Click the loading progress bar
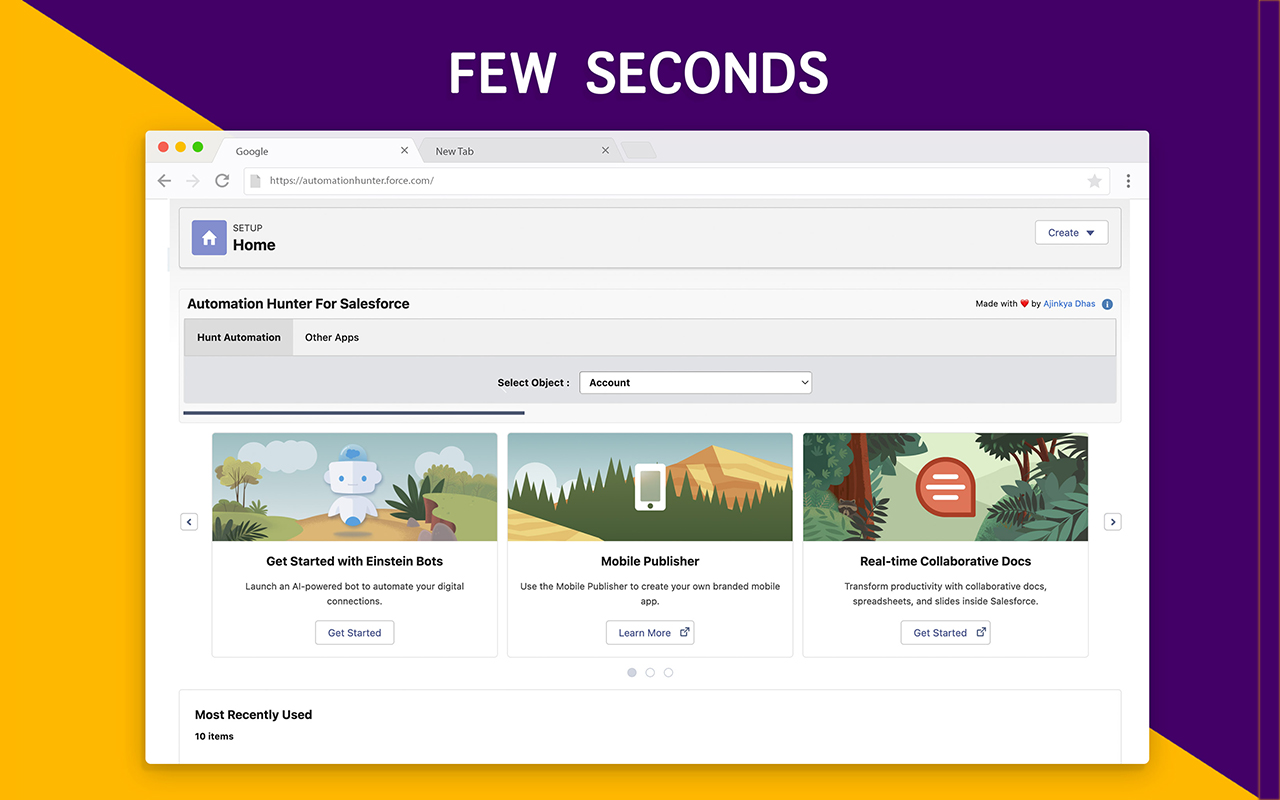The height and width of the screenshot is (800, 1280). coord(354,412)
